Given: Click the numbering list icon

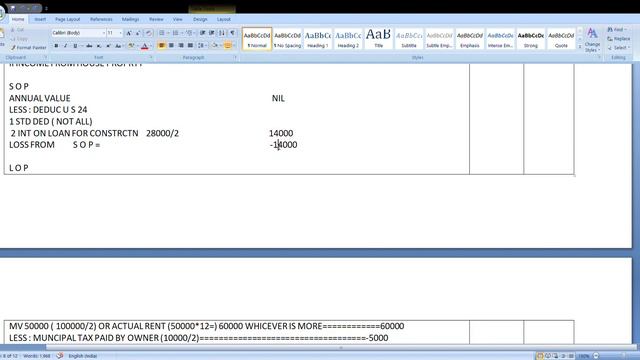Looking at the screenshot, I should (x=175, y=33).
